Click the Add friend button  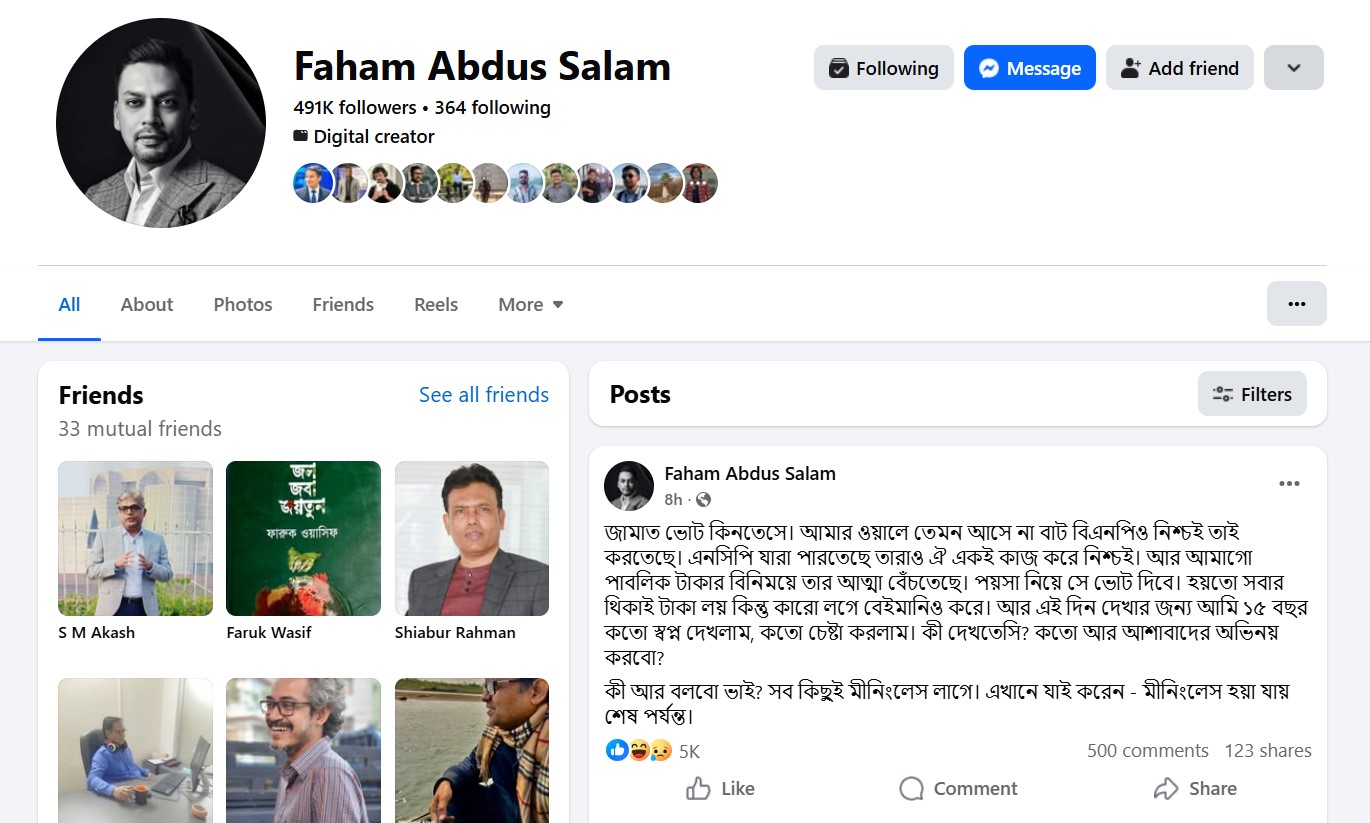pos(1179,68)
